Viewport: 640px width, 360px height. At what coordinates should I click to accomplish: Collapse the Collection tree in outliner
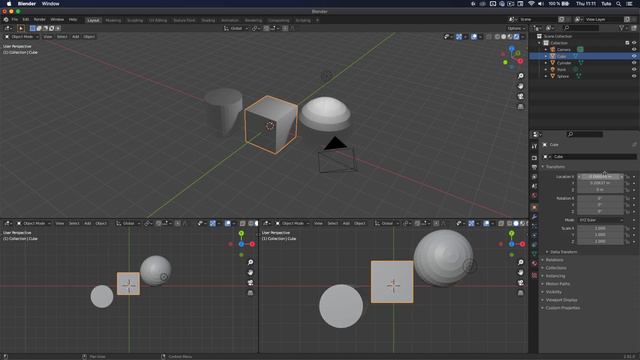point(540,43)
